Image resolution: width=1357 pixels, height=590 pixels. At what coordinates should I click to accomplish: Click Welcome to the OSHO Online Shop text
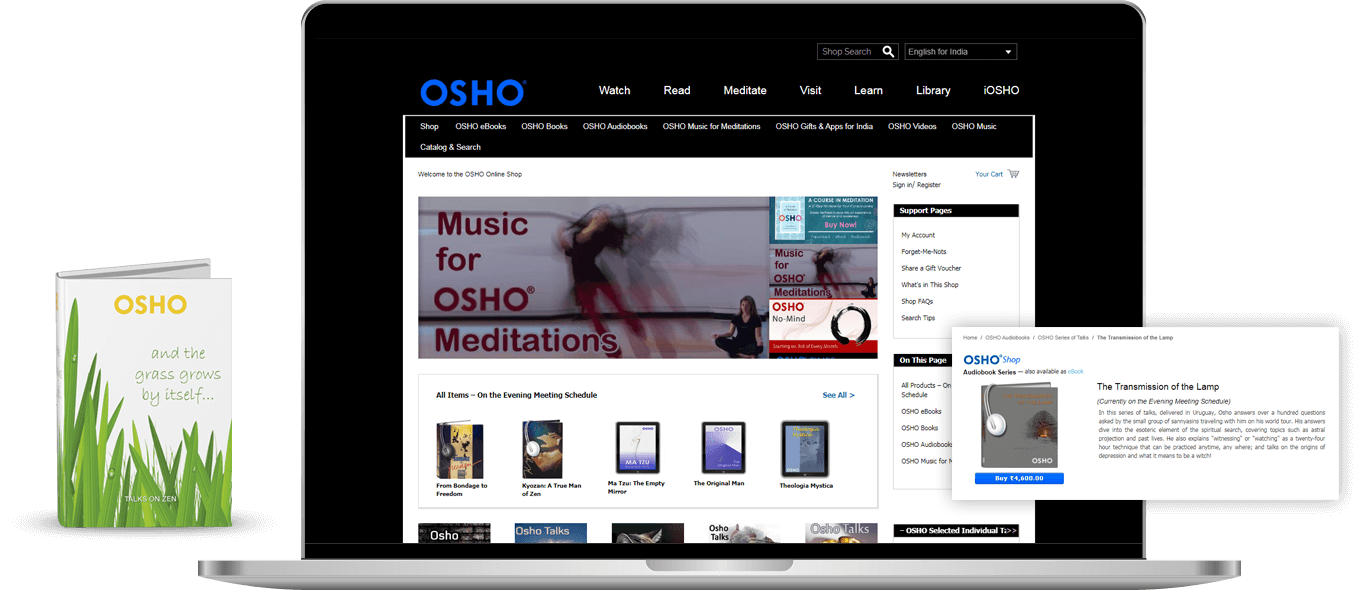[470, 174]
